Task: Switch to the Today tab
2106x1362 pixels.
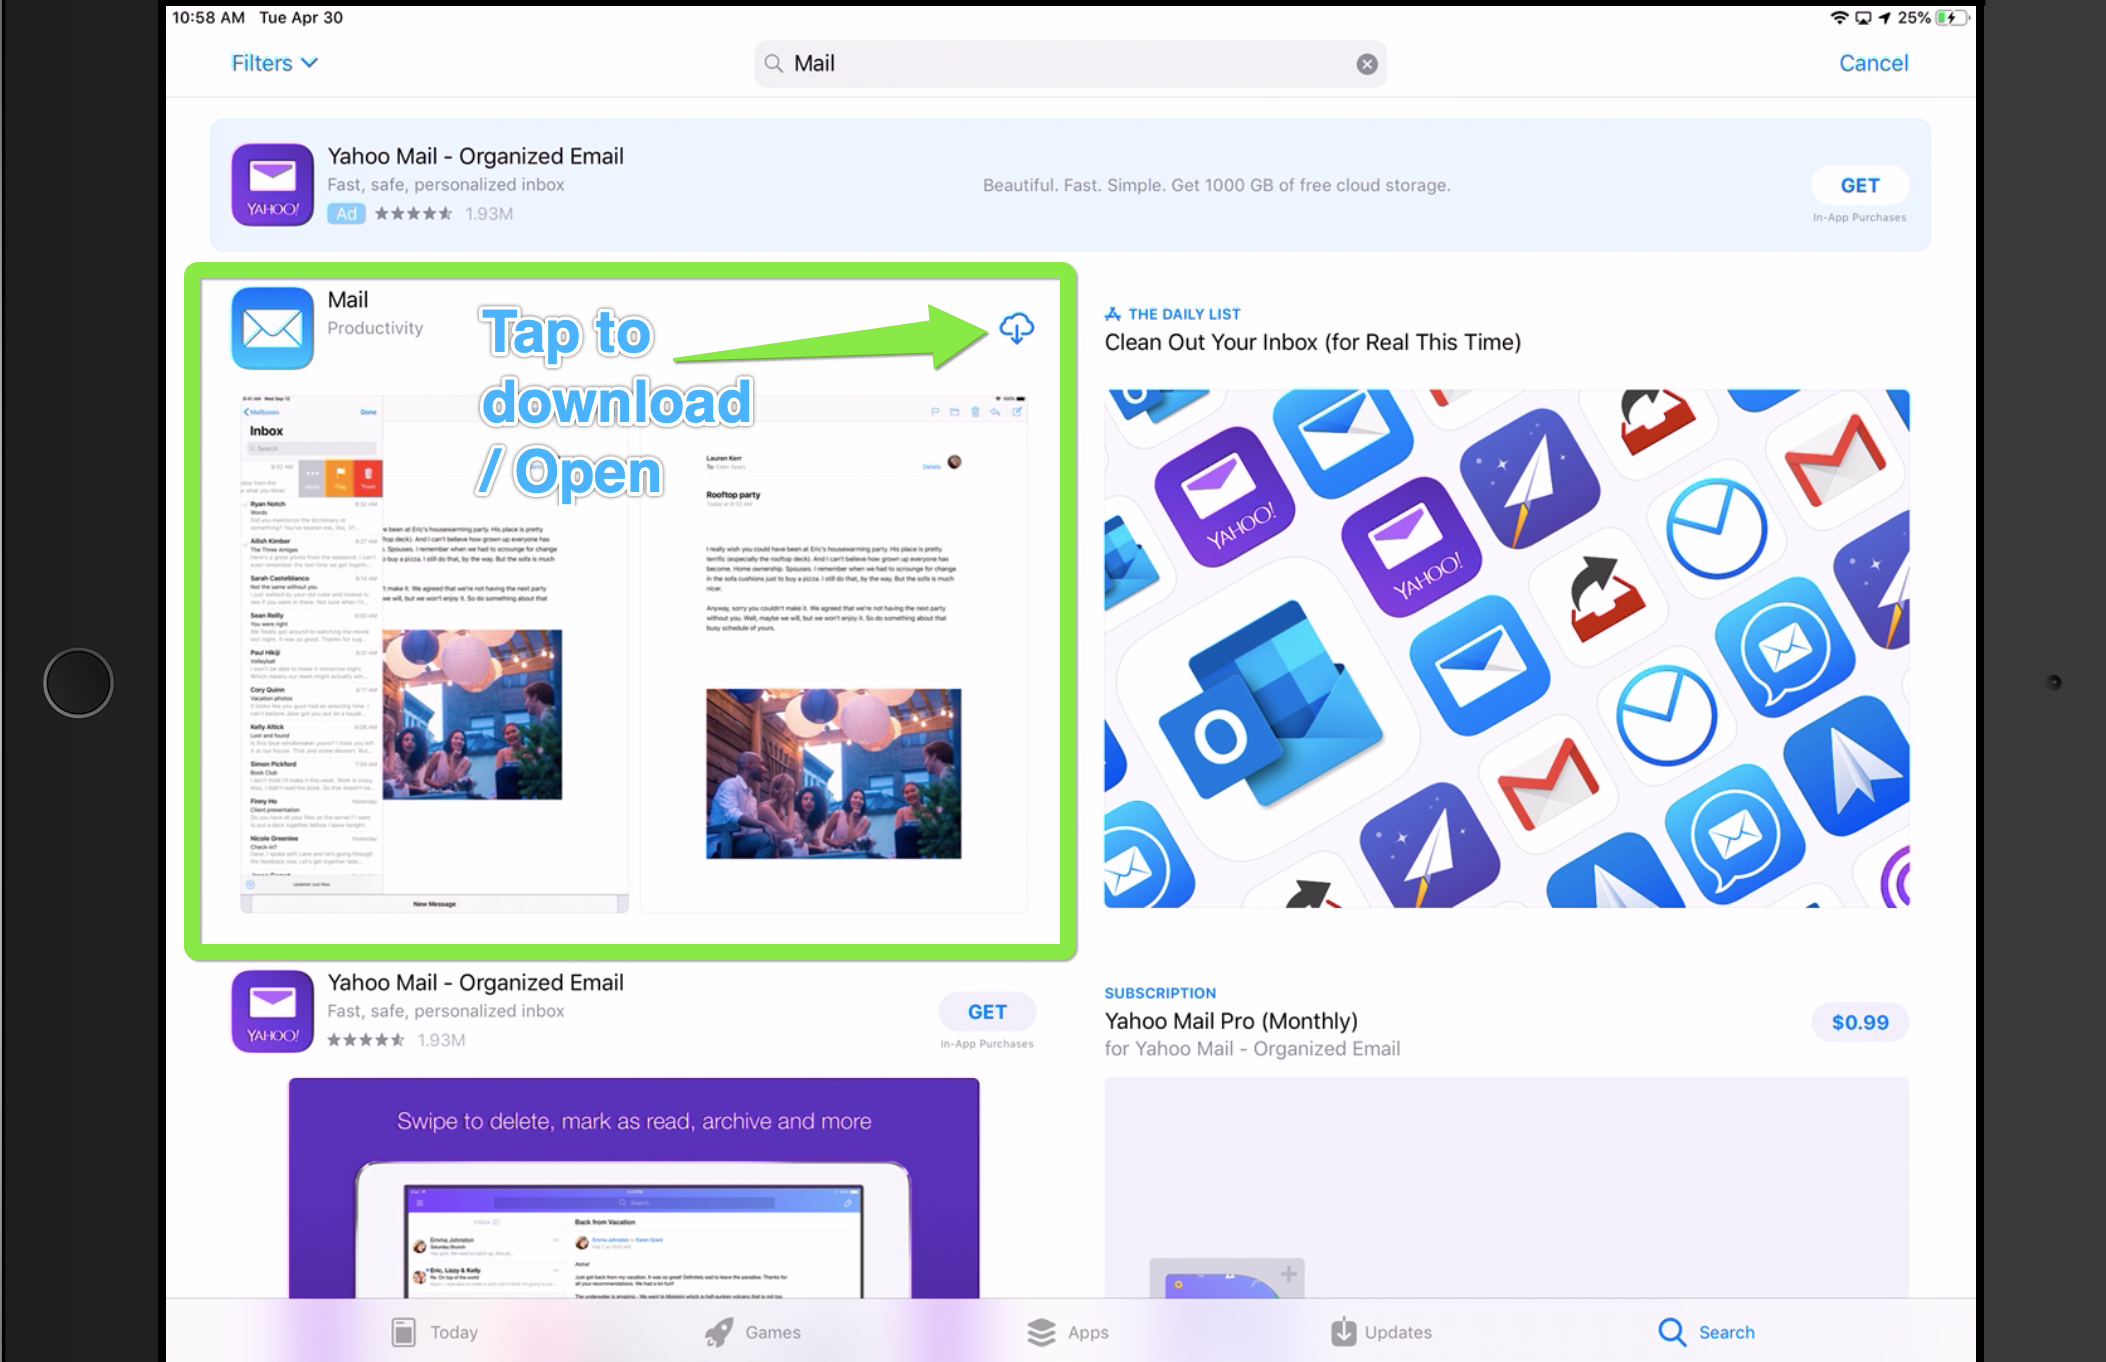Action: [x=434, y=1332]
